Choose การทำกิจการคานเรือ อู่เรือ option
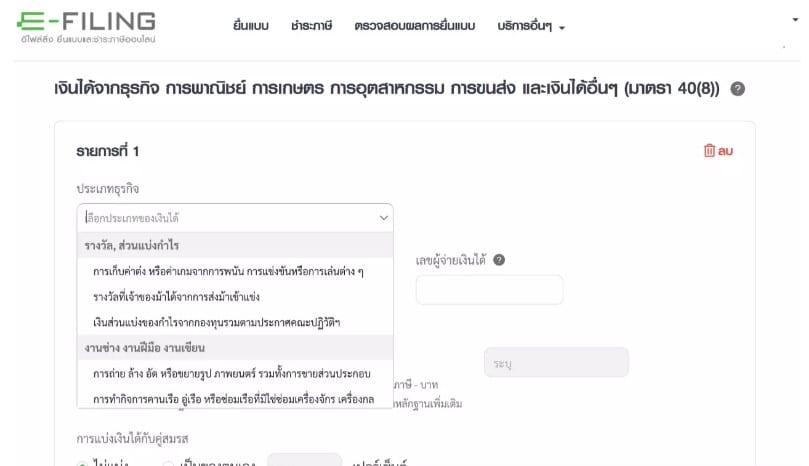The width and height of the screenshot is (809, 466). [x=235, y=398]
